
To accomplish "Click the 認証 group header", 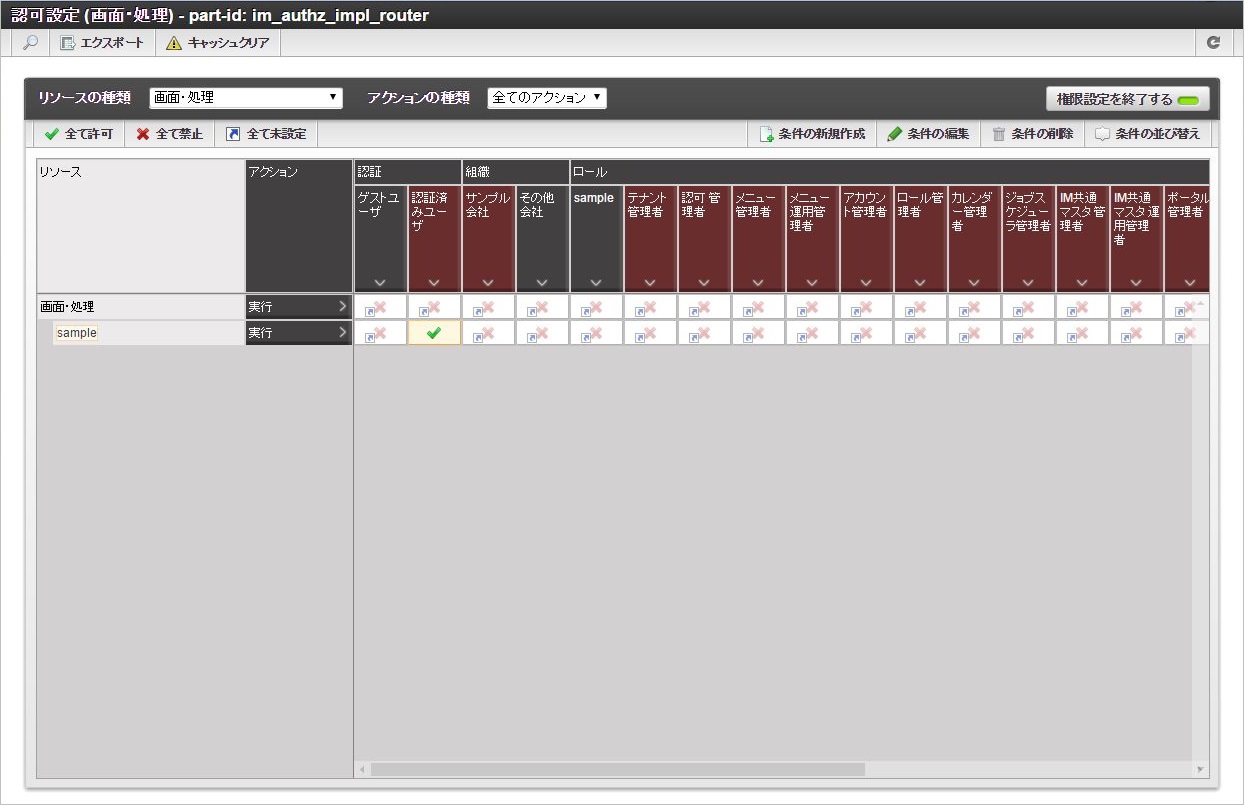I will 407,172.
